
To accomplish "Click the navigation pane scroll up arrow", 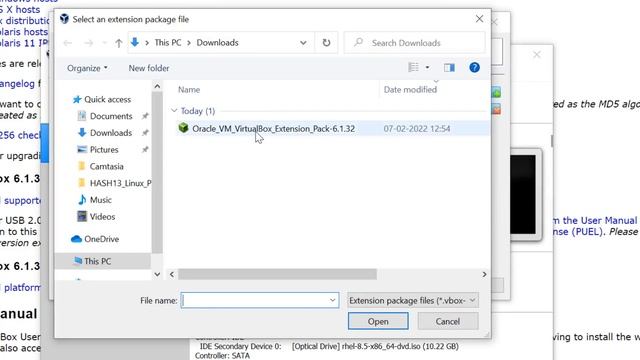I will pyautogui.click(x=157, y=86).
